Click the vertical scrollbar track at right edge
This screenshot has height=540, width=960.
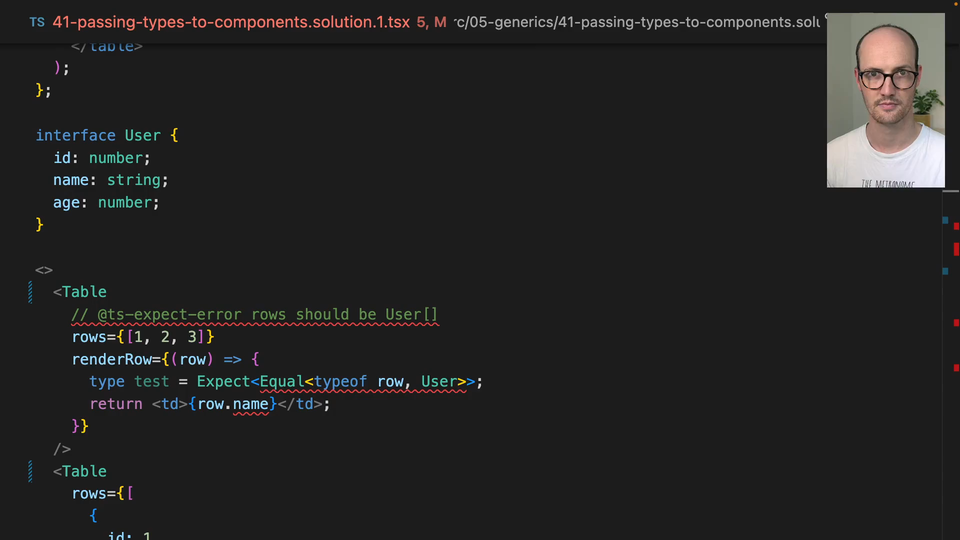(x=950, y=367)
